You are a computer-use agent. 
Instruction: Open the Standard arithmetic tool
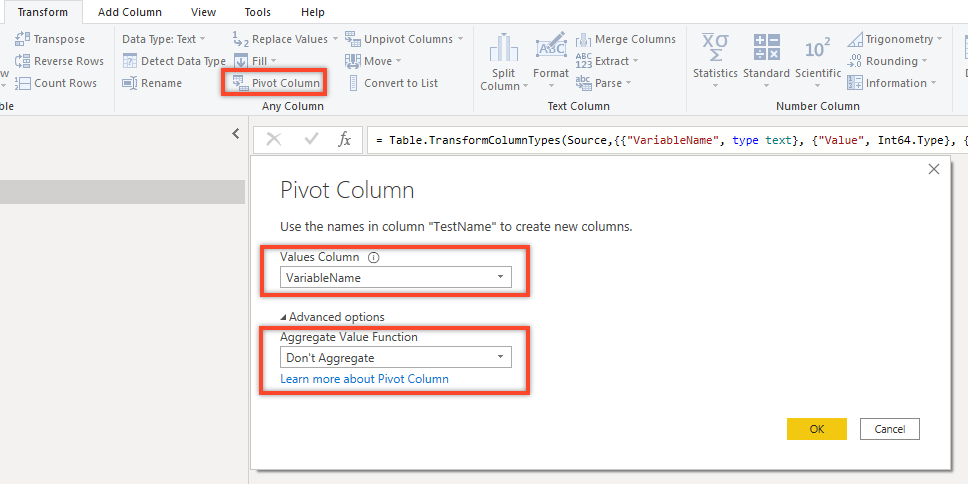click(x=766, y=62)
